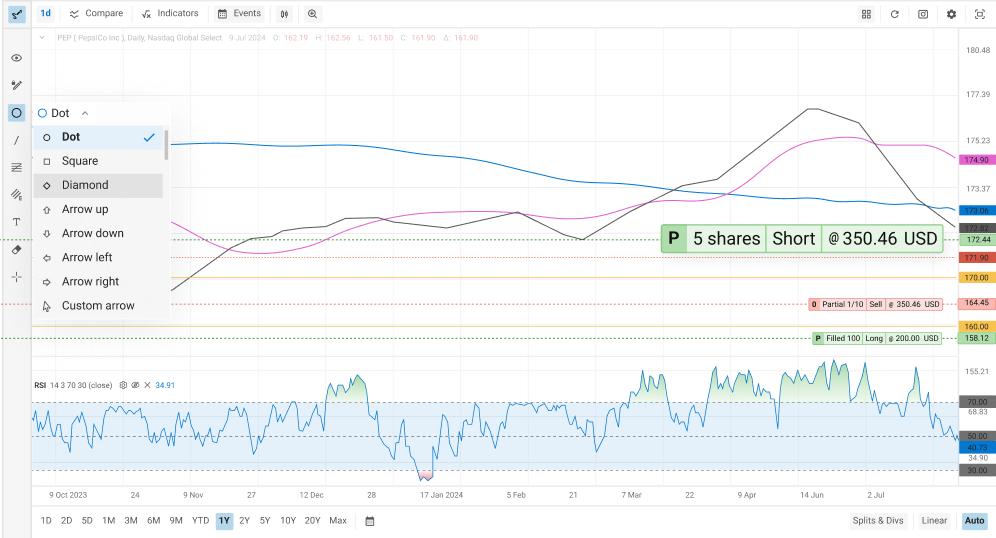This screenshot has width=996, height=538.
Task: Click the eye visibility icon in left sidebar
Action: coord(16,58)
